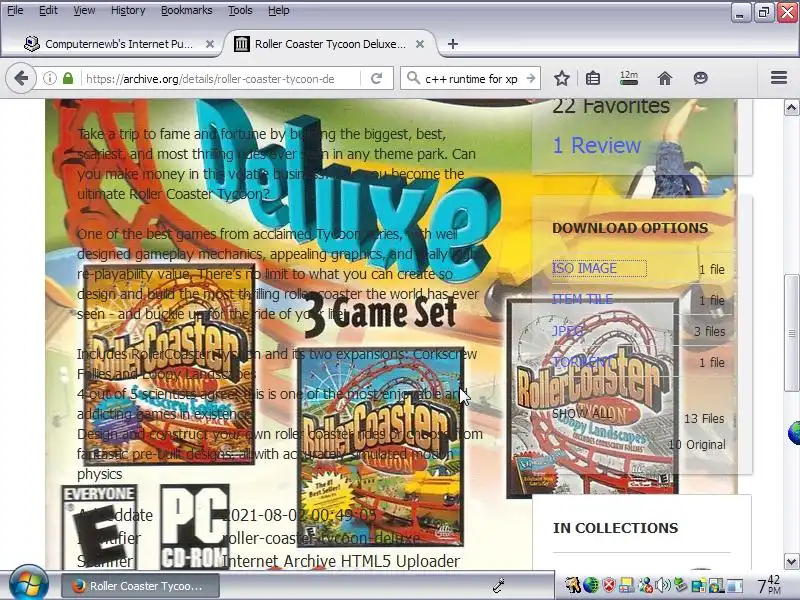Bookmark this page with the star icon

pos(562,79)
